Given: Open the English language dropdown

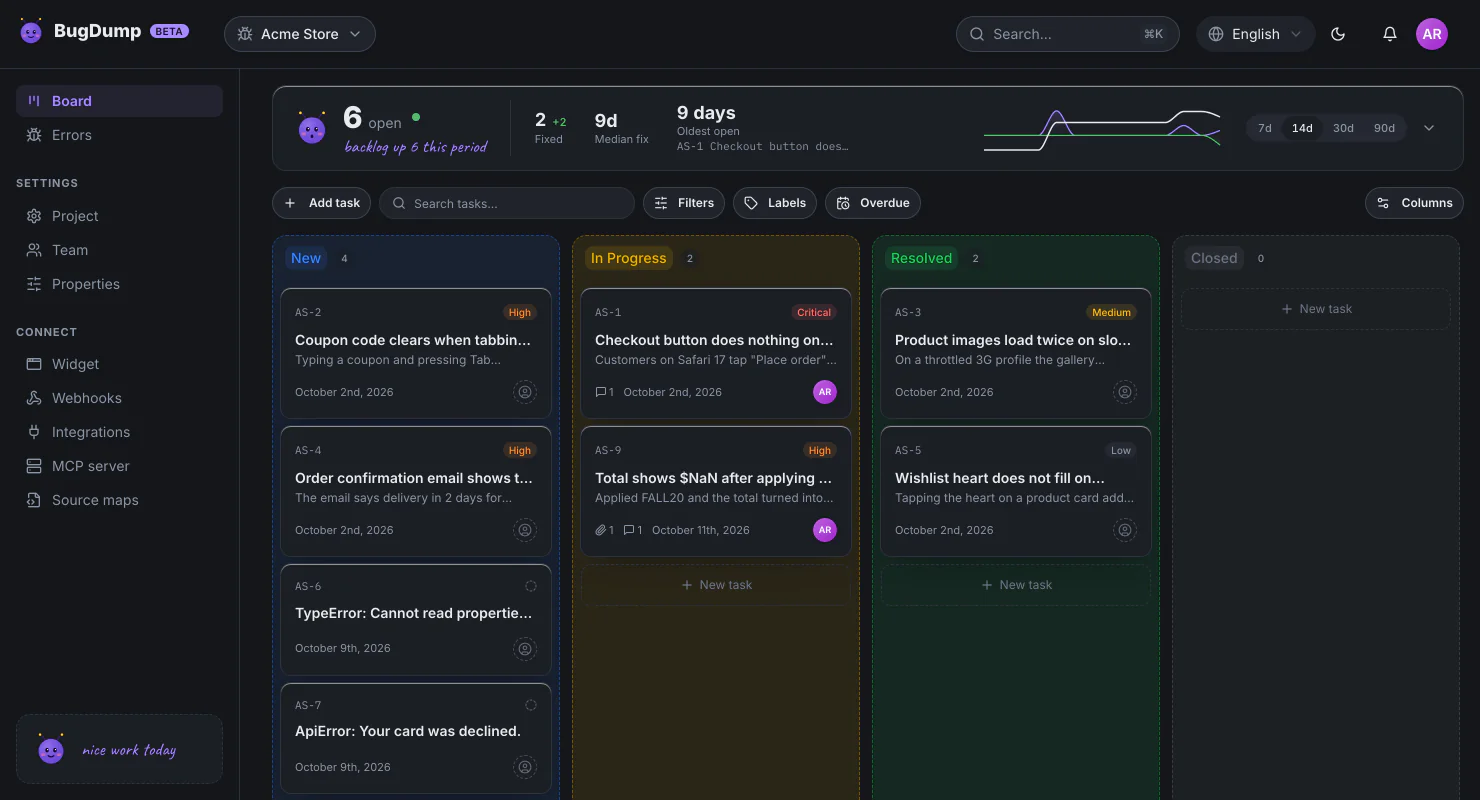Looking at the screenshot, I should 1255,34.
